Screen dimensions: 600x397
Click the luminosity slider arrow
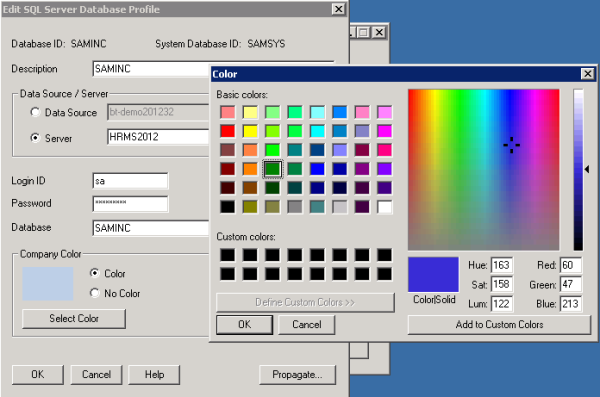[x=587, y=169]
